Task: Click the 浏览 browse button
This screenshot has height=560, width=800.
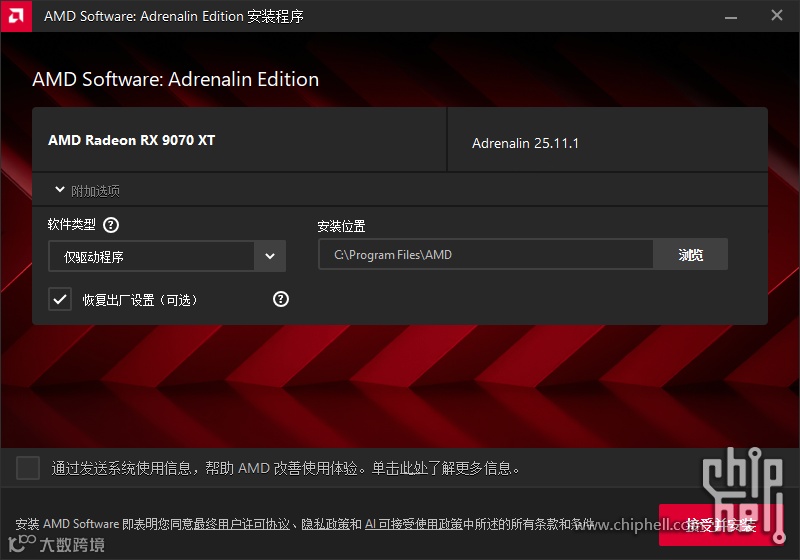Action: 690,254
